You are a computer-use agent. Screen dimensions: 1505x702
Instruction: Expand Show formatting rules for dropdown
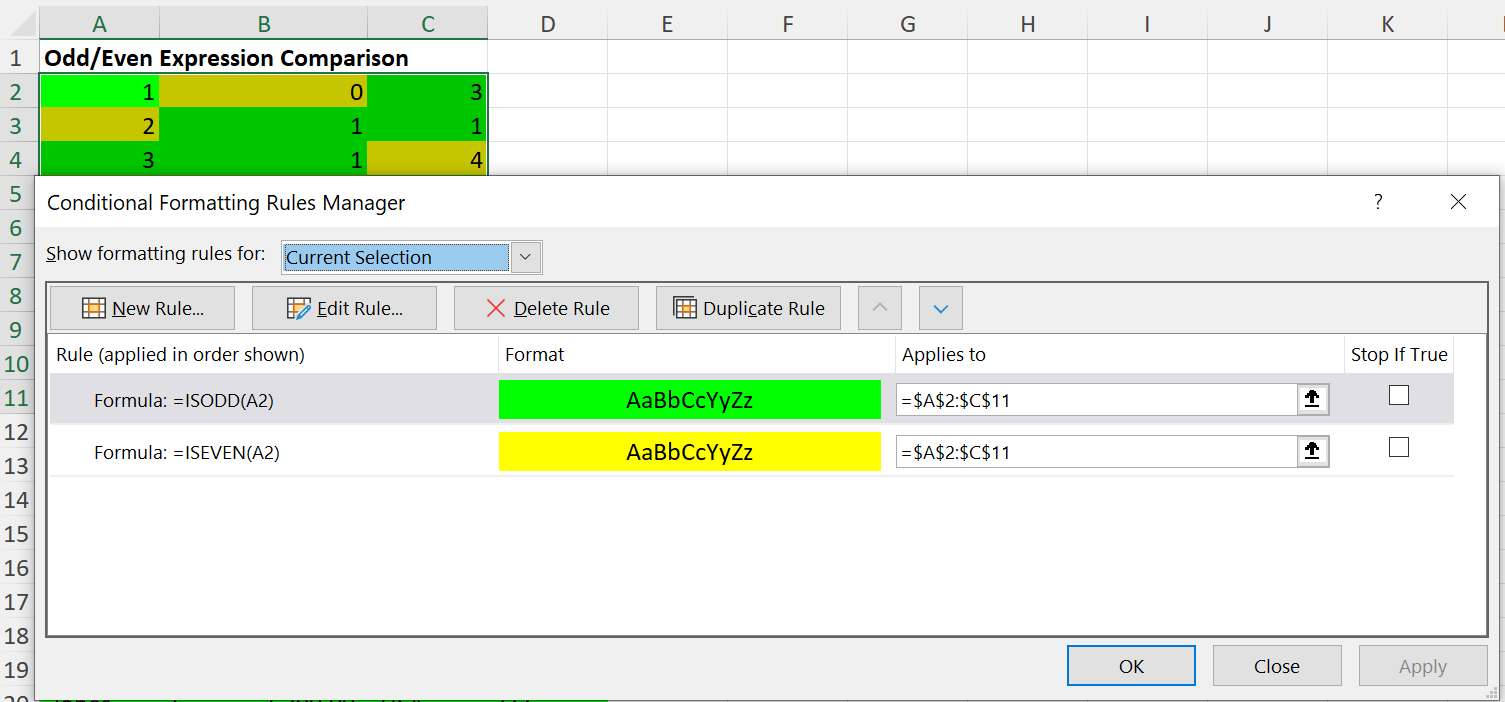(x=526, y=257)
